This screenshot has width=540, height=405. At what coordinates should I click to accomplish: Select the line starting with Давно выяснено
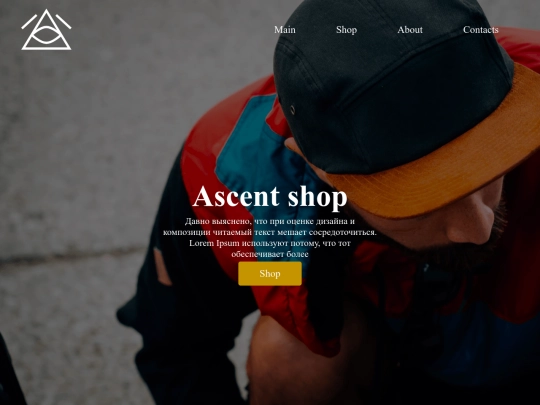[x=270, y=221]
